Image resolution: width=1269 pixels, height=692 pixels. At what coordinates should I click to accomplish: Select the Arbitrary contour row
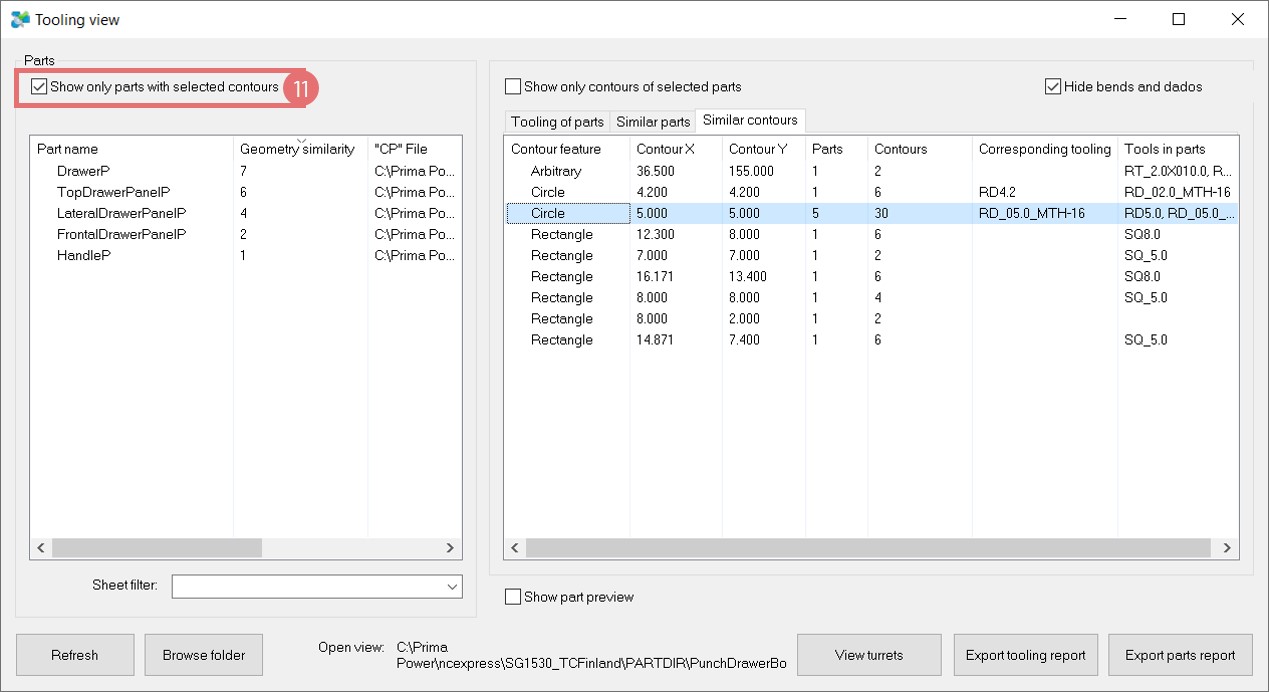[x=556, y=171]
